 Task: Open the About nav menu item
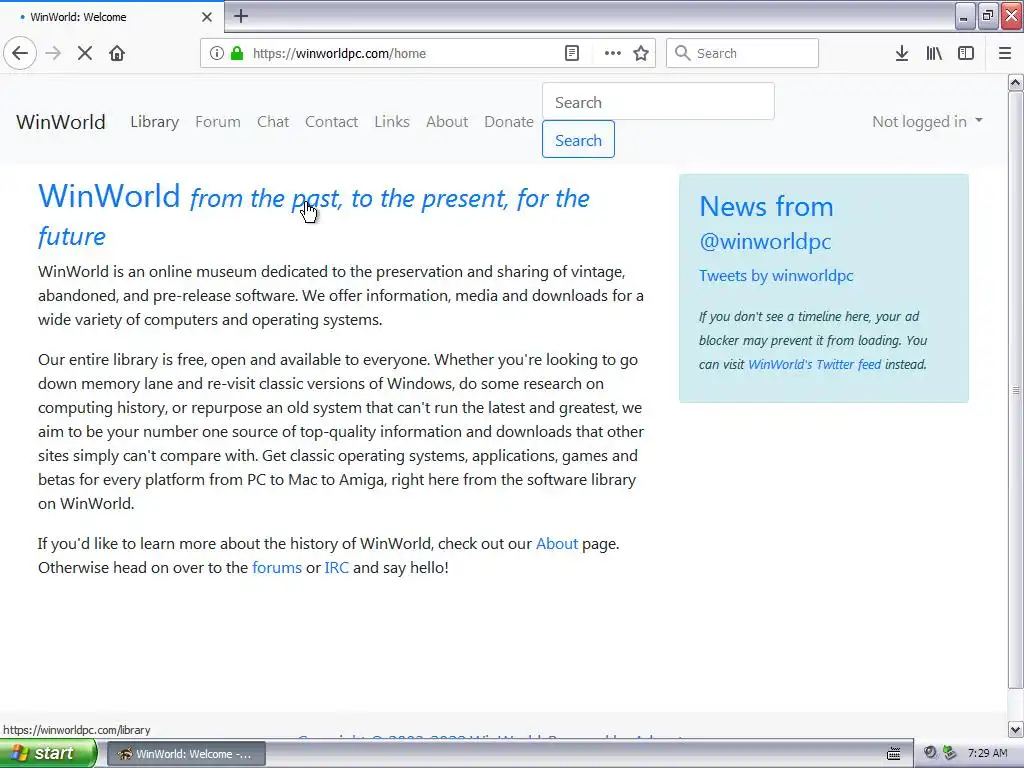click(447, 121)
